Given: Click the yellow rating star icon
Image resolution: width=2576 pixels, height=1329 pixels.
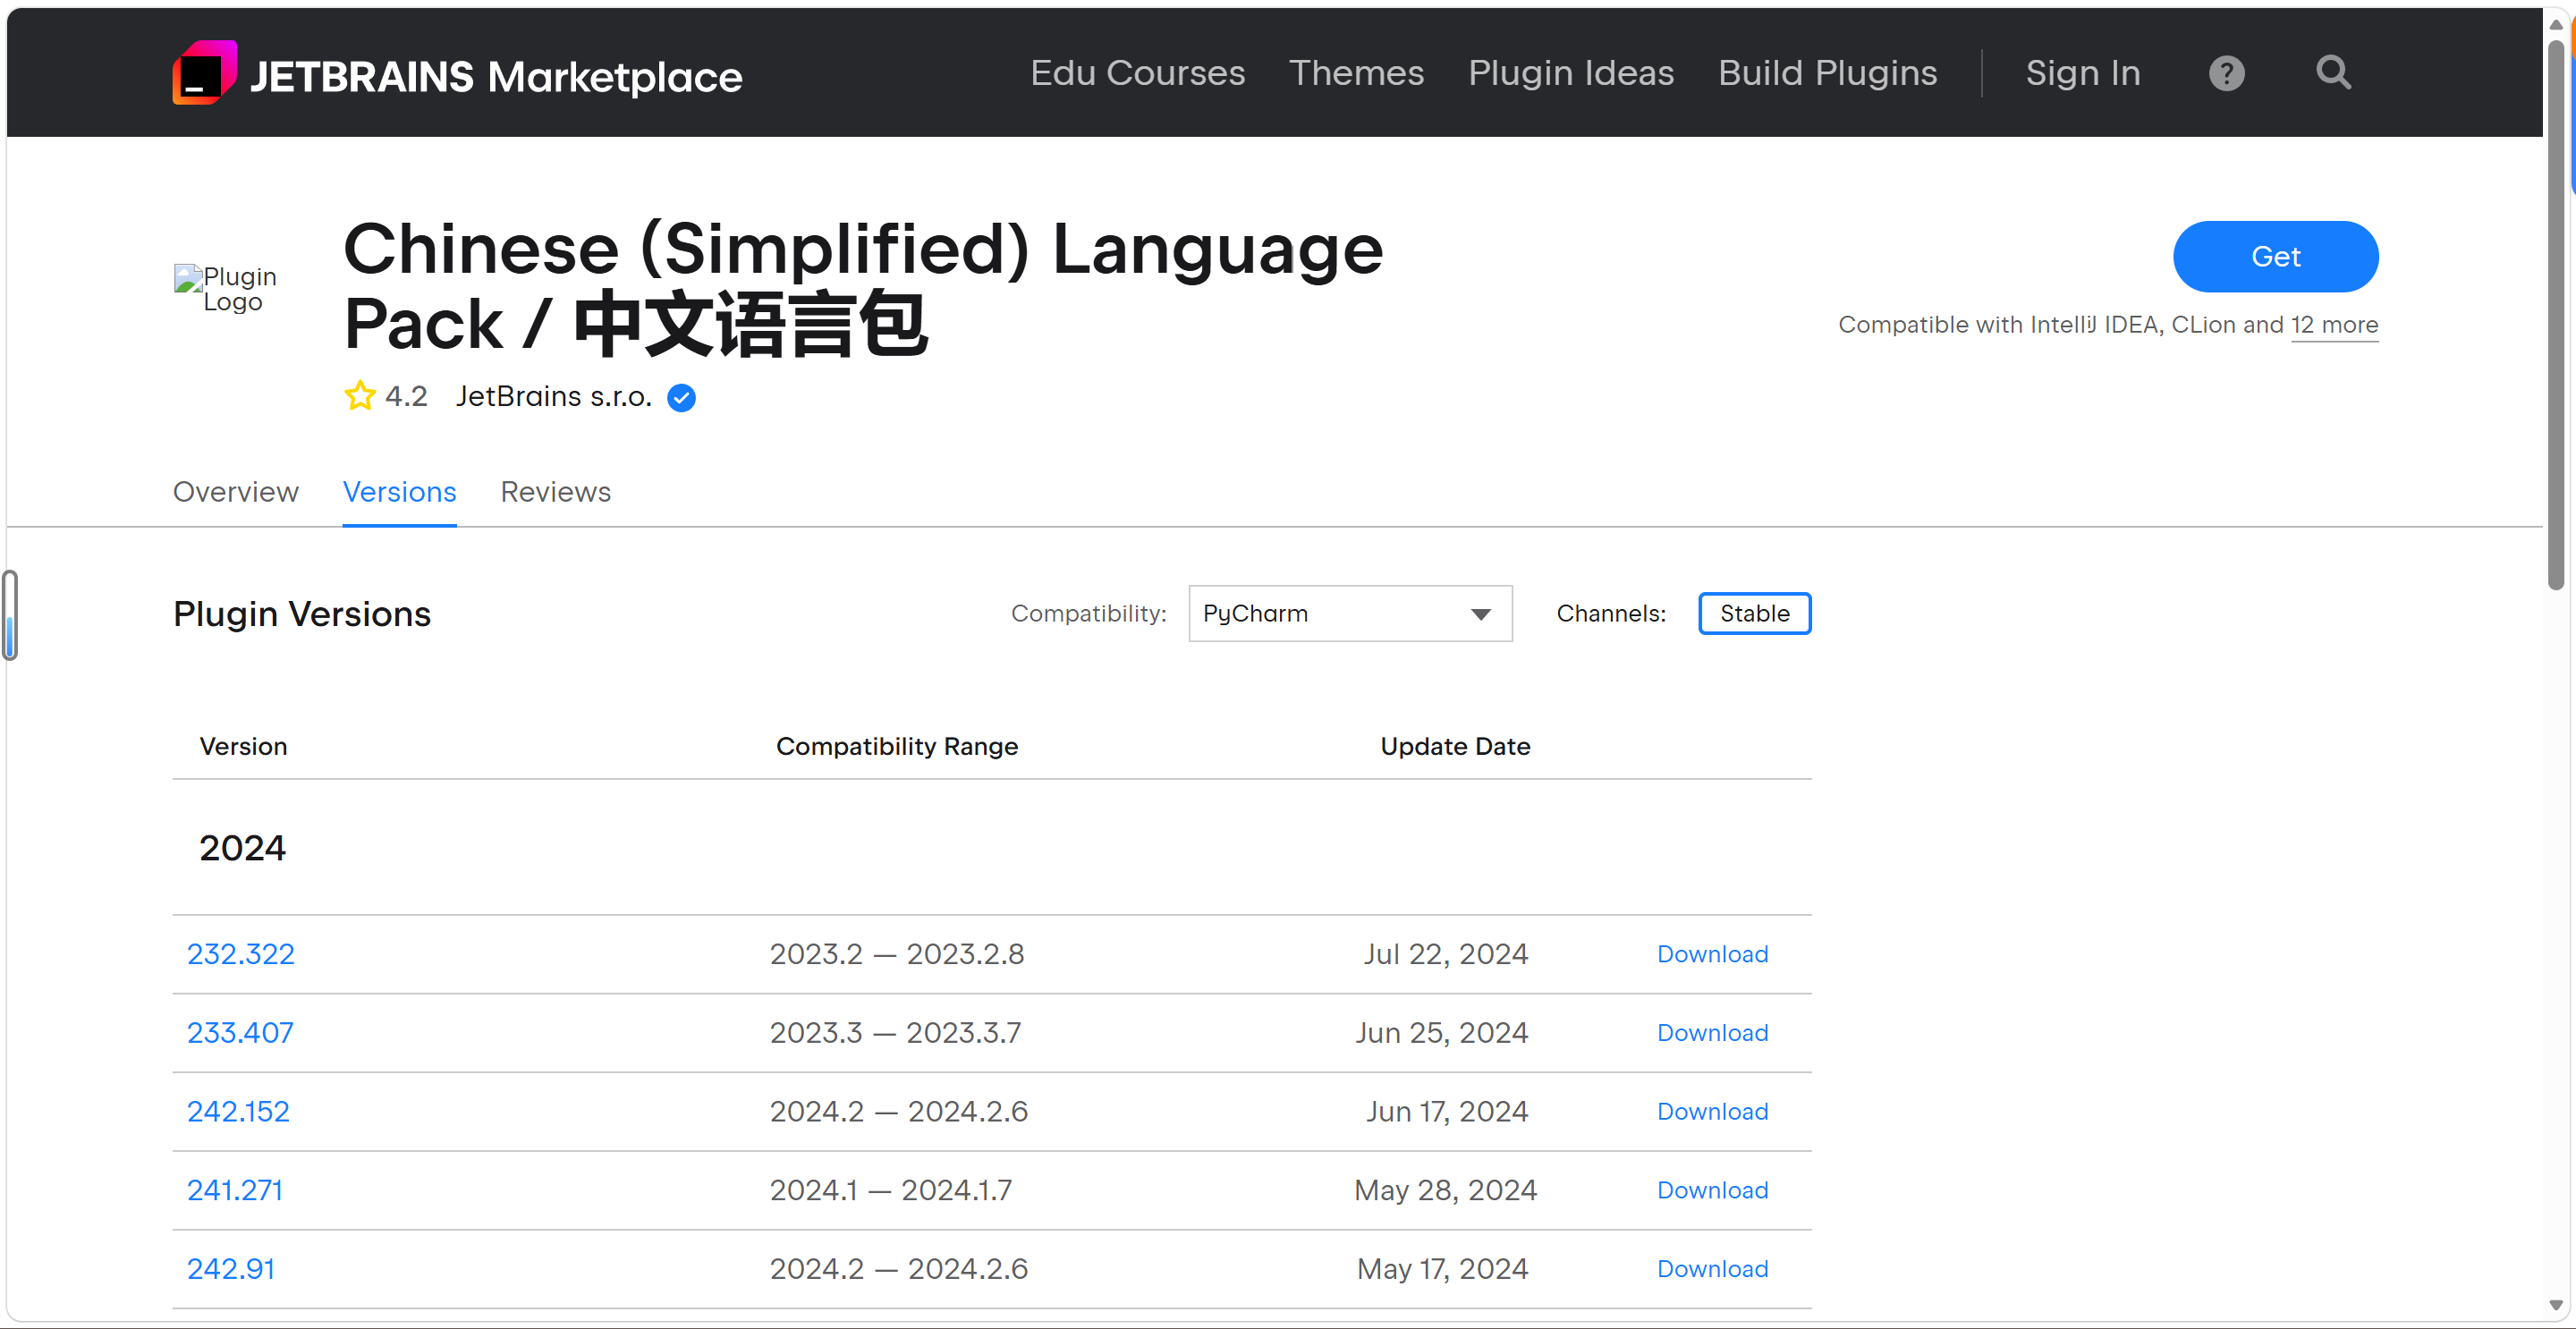Looking at the screenshot, I should coord(360,396).
